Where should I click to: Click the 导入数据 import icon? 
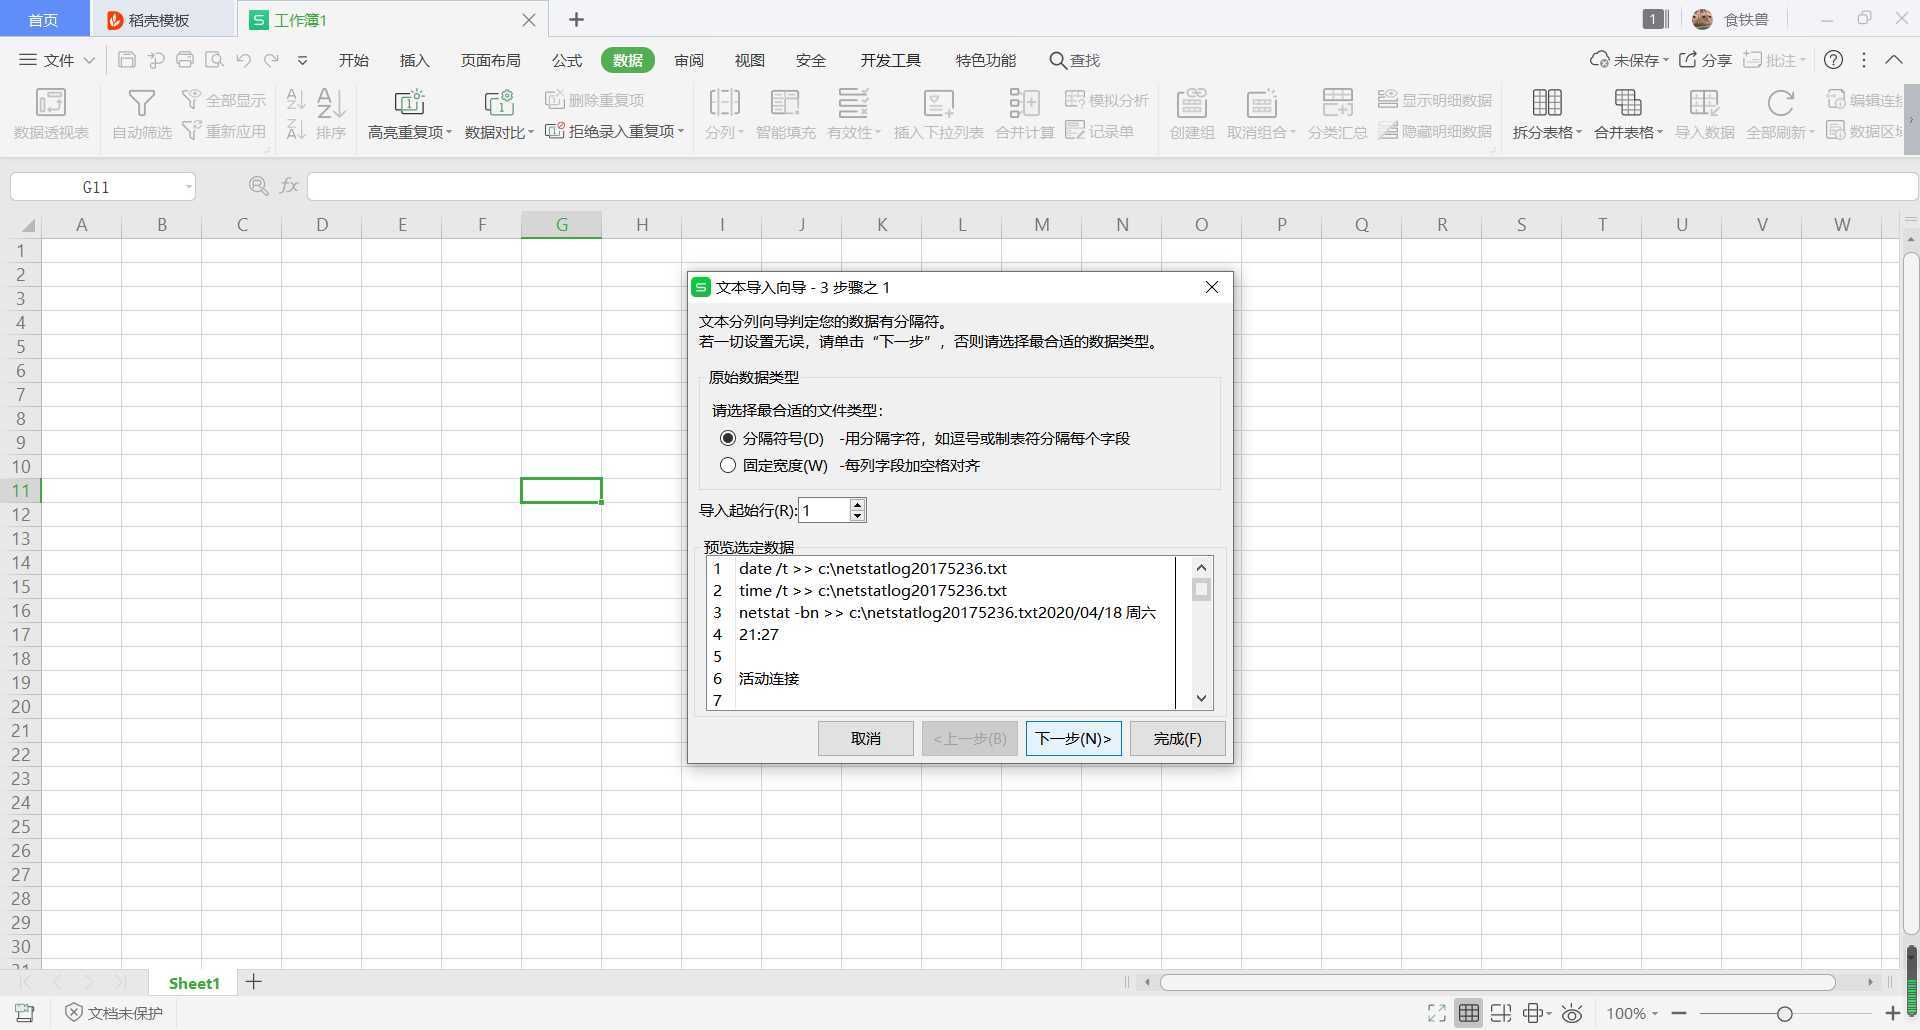coord(1704,103)
